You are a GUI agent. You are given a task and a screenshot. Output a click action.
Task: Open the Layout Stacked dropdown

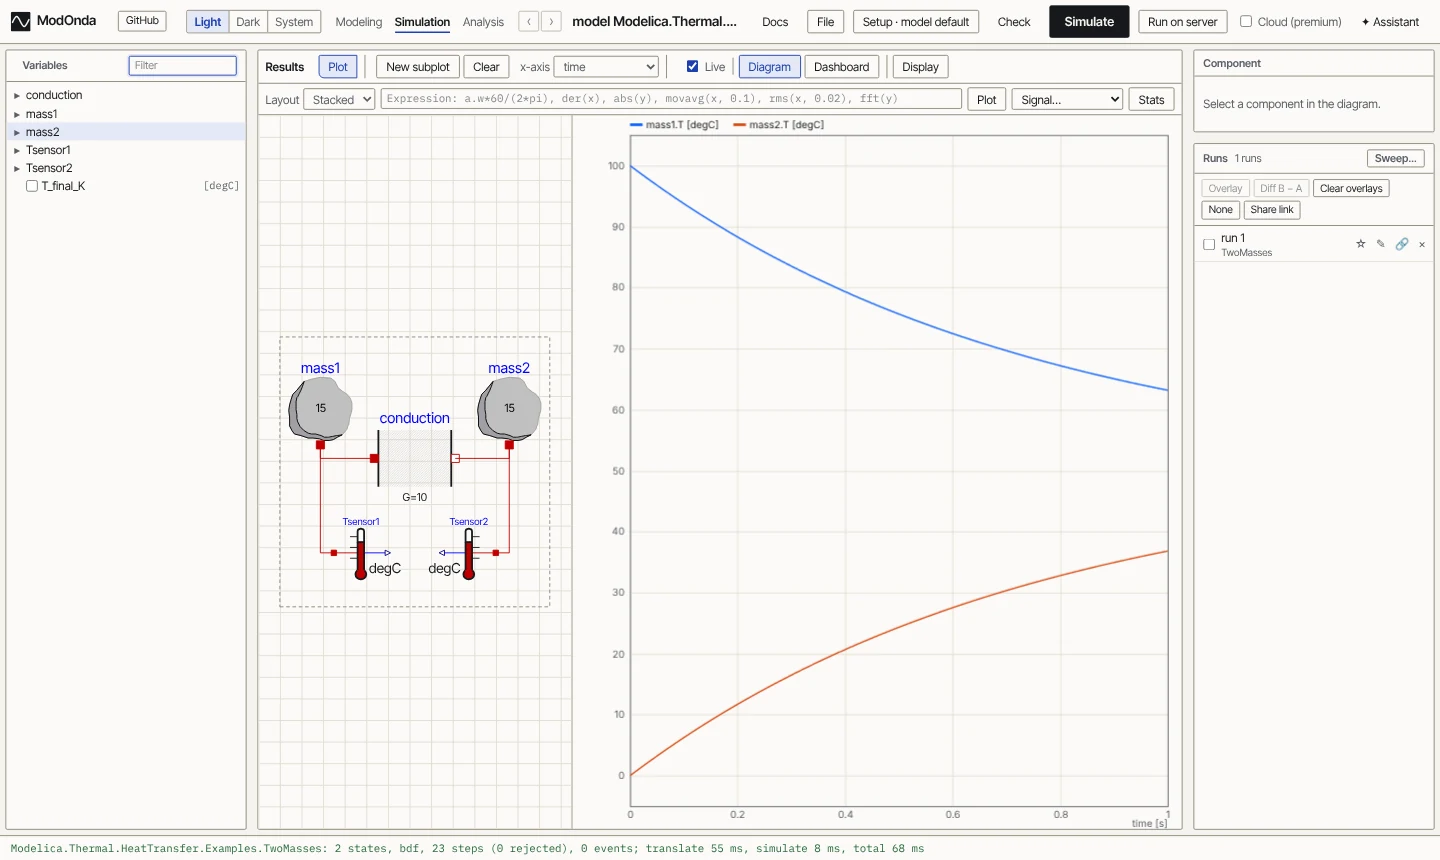tap(338, 100)
